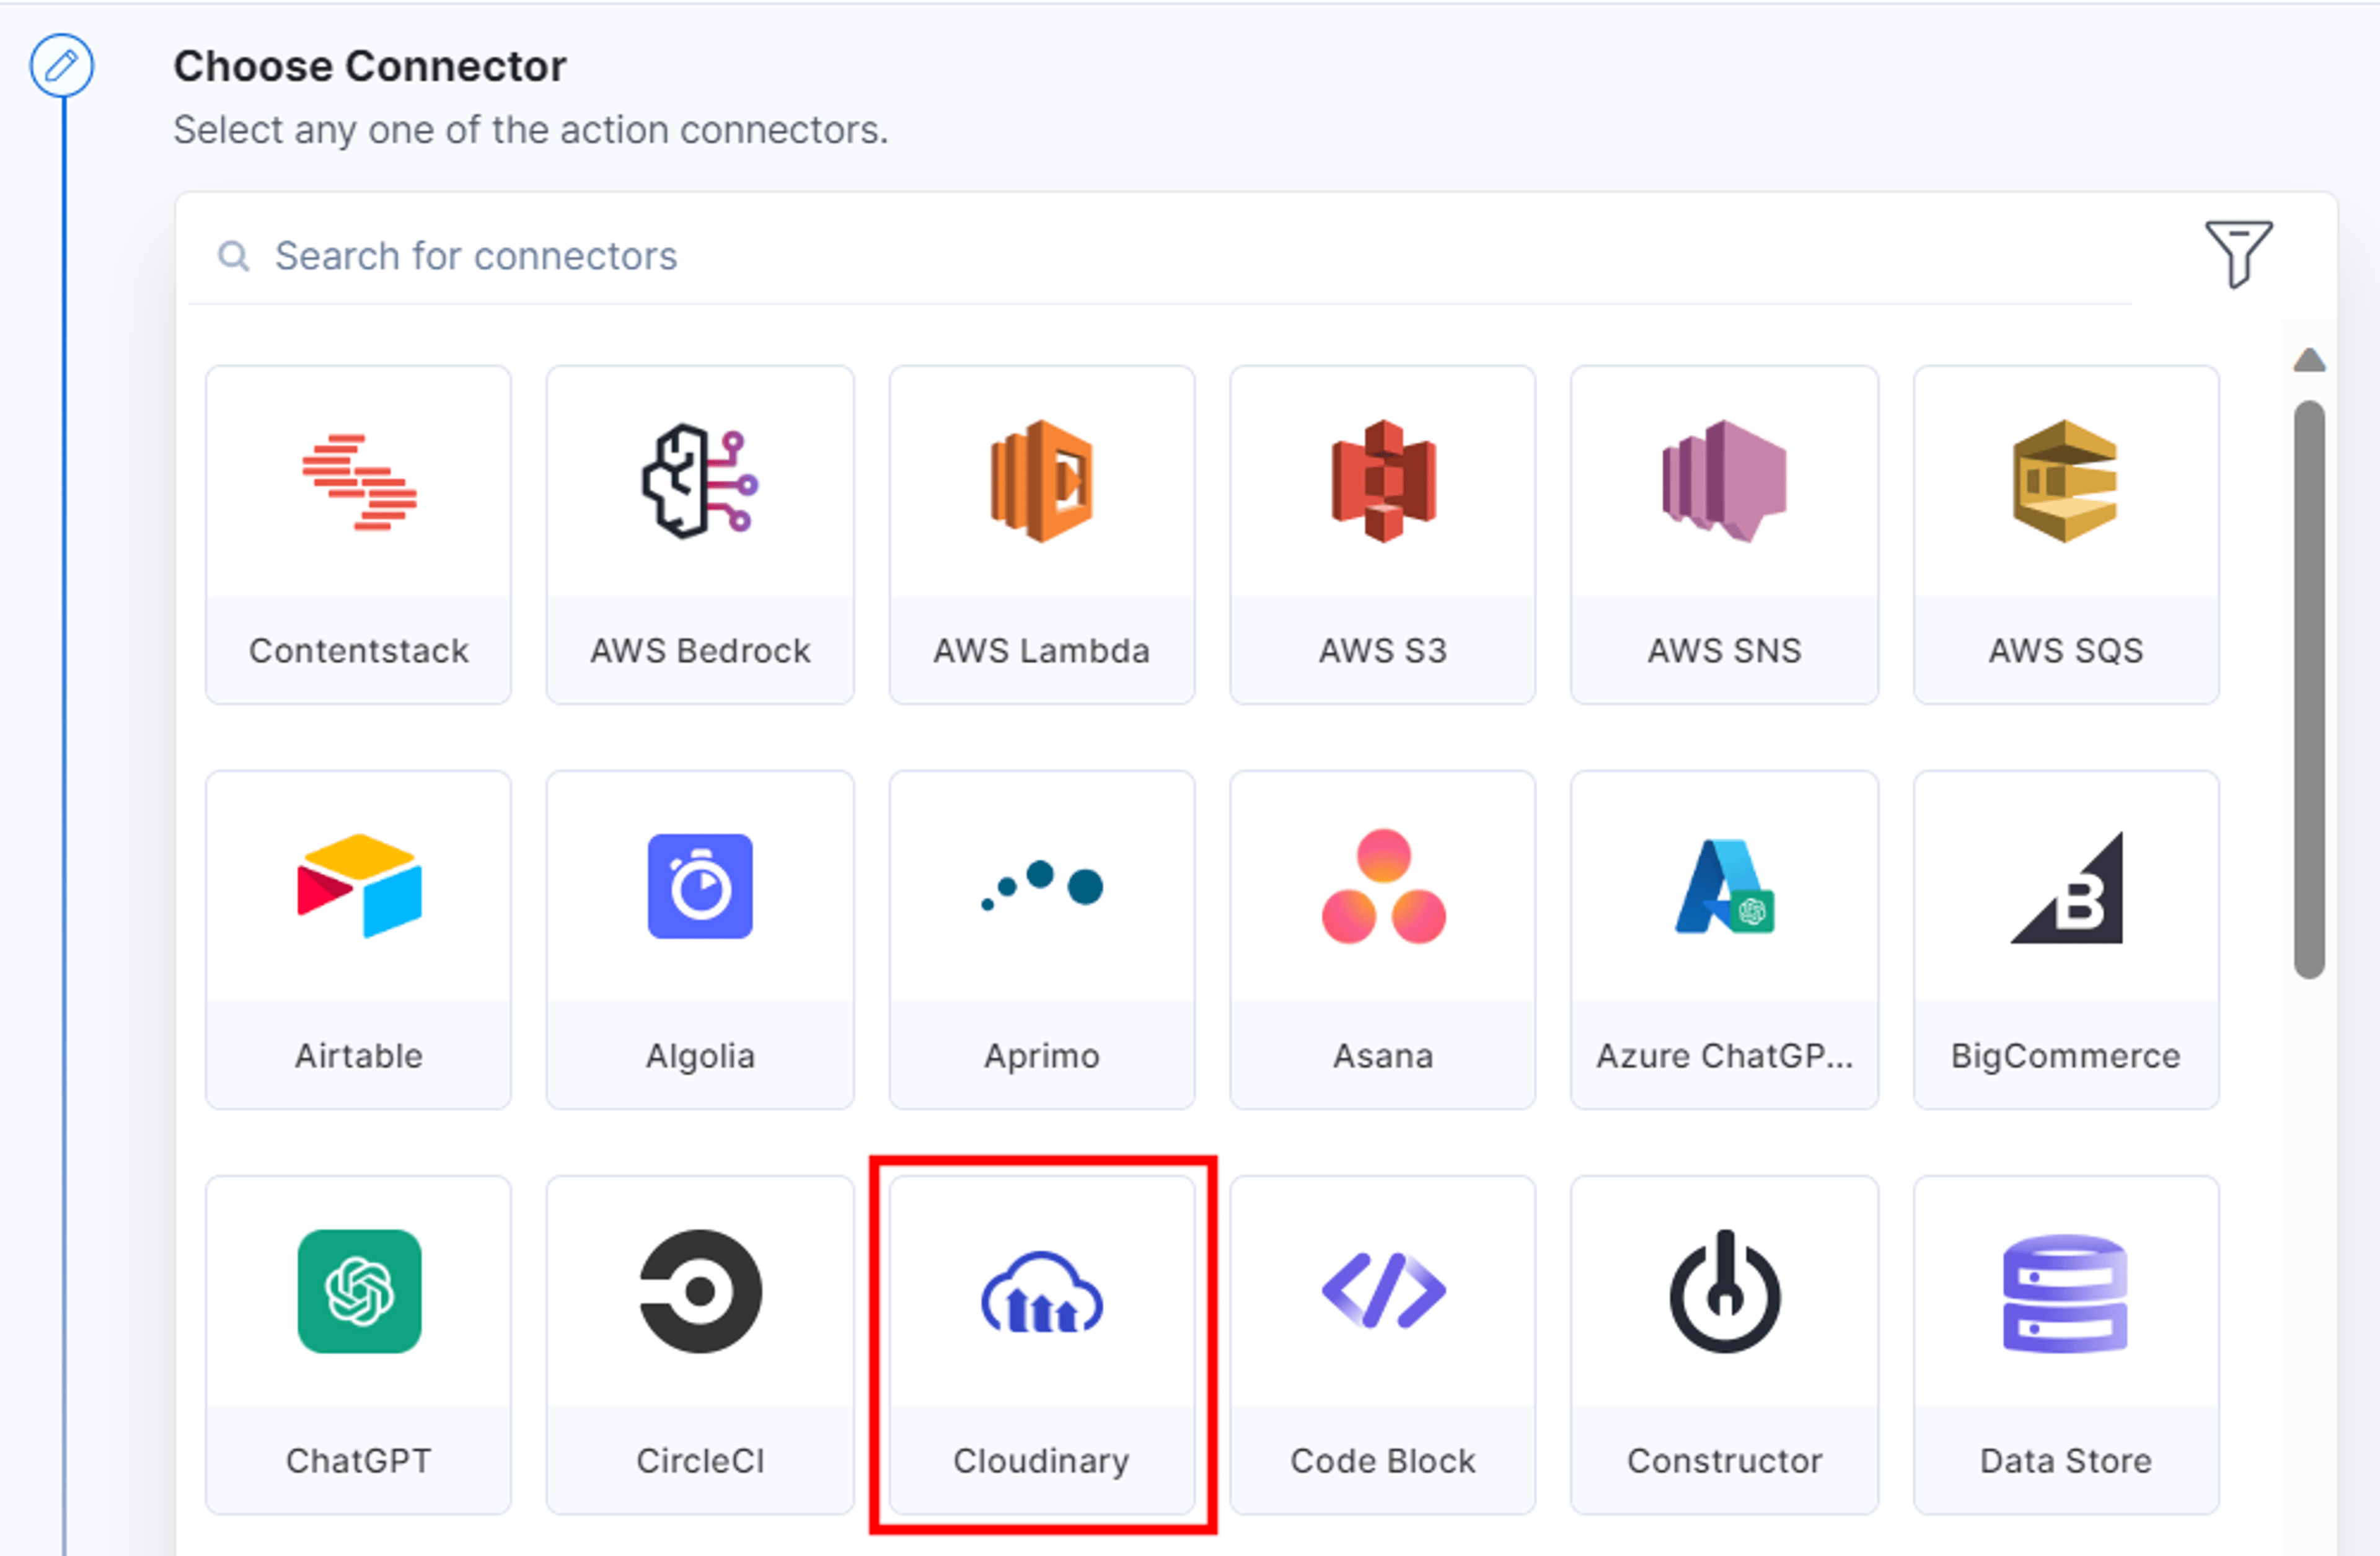Click the scrollbar up arrow
Viewport: 2380px width, 1556px height.
pyautogui.click(x=2309, y=359)
